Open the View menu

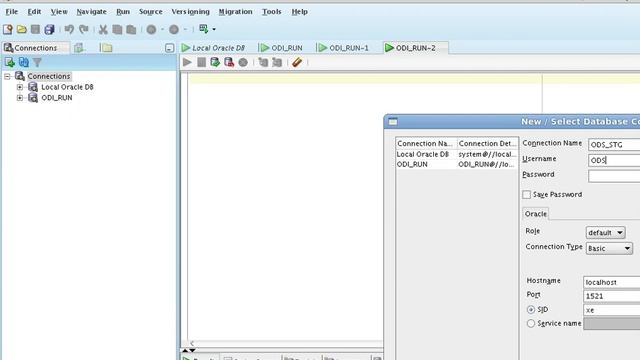point(59,11)
